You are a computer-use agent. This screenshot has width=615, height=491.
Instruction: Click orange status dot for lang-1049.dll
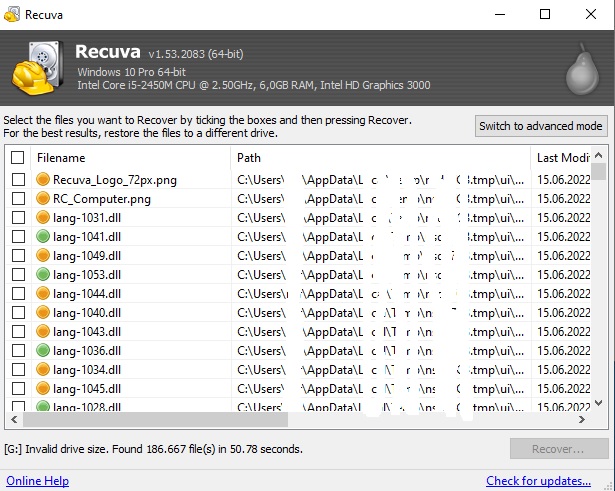tap(43, 255)
